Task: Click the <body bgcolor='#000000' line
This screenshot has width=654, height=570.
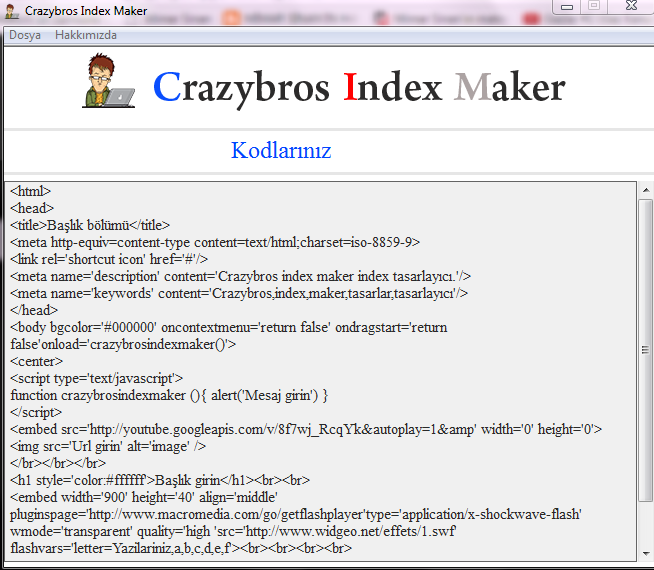Action: click(229, 327)
